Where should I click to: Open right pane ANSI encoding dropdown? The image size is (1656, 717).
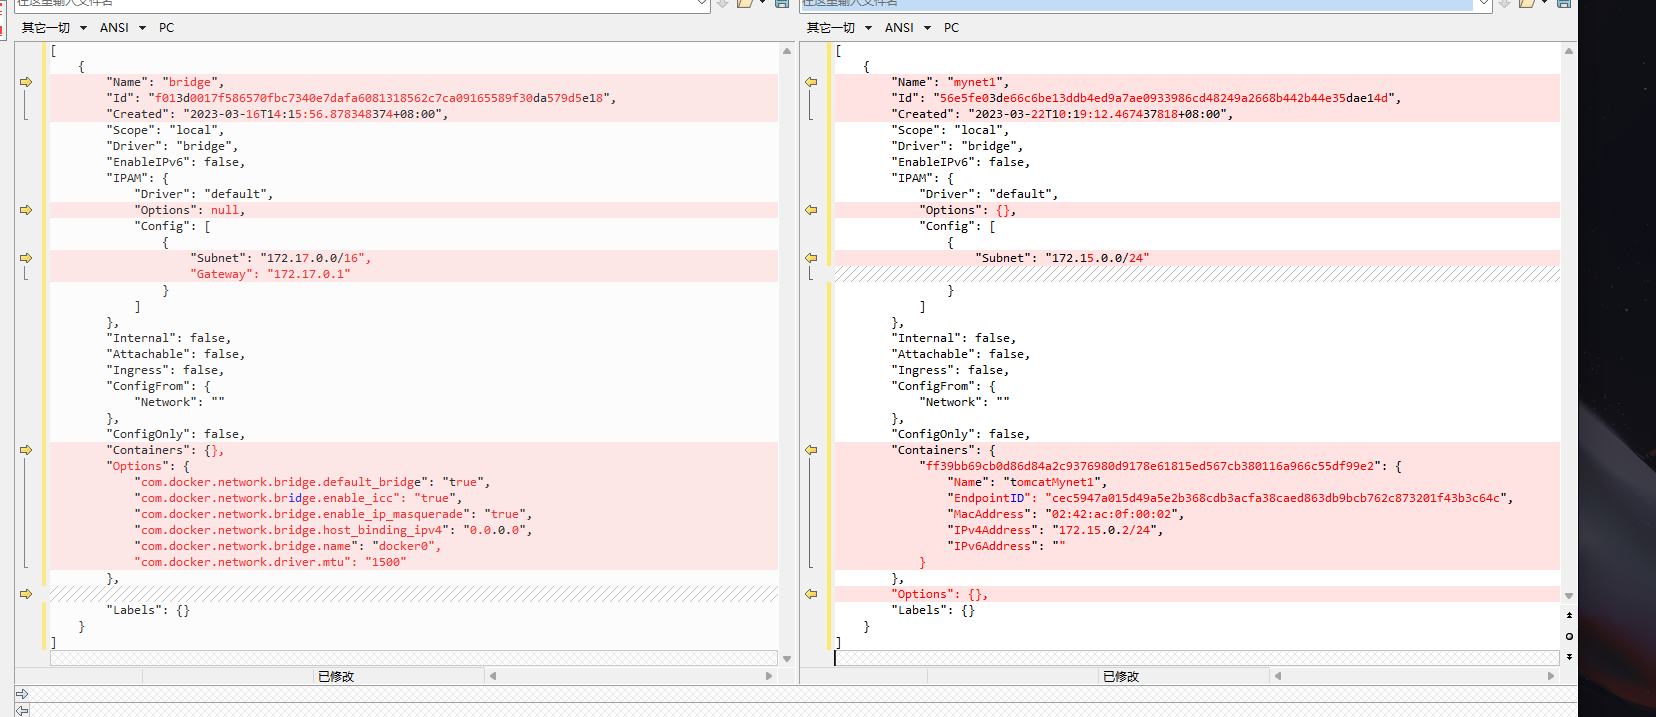[x=907, y=28]
